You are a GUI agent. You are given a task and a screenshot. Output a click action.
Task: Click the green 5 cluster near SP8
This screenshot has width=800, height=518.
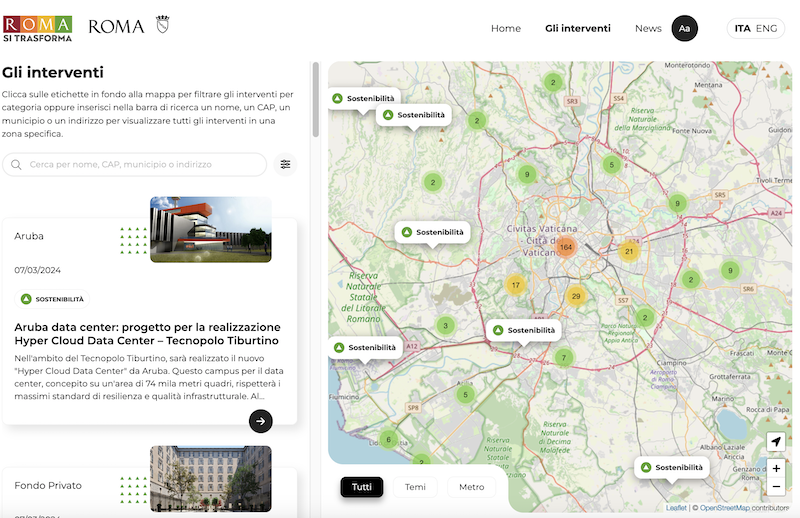[465, 394]
